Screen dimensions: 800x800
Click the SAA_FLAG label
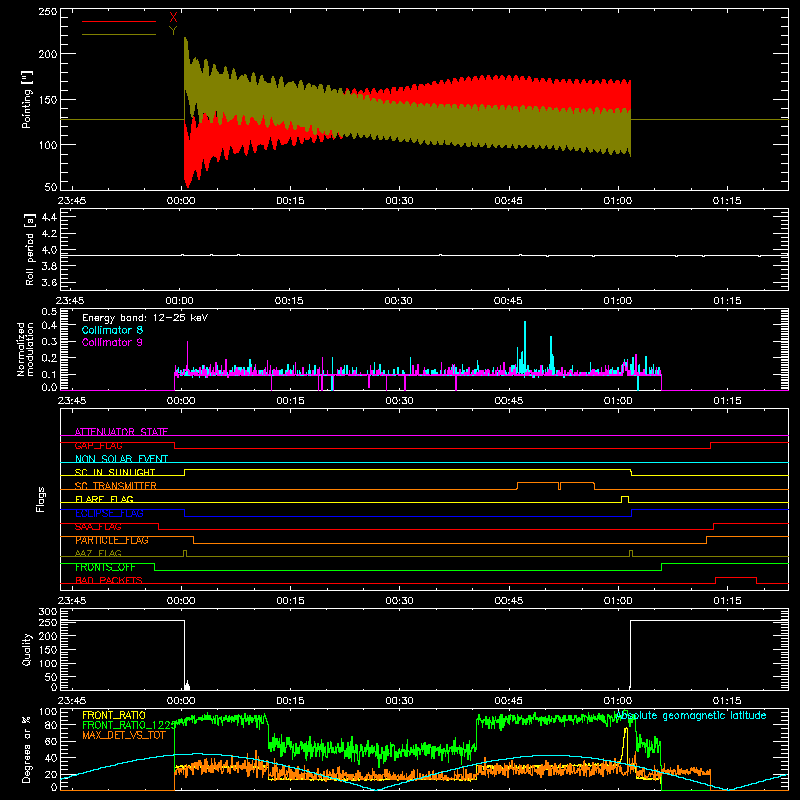click(98, 527)
